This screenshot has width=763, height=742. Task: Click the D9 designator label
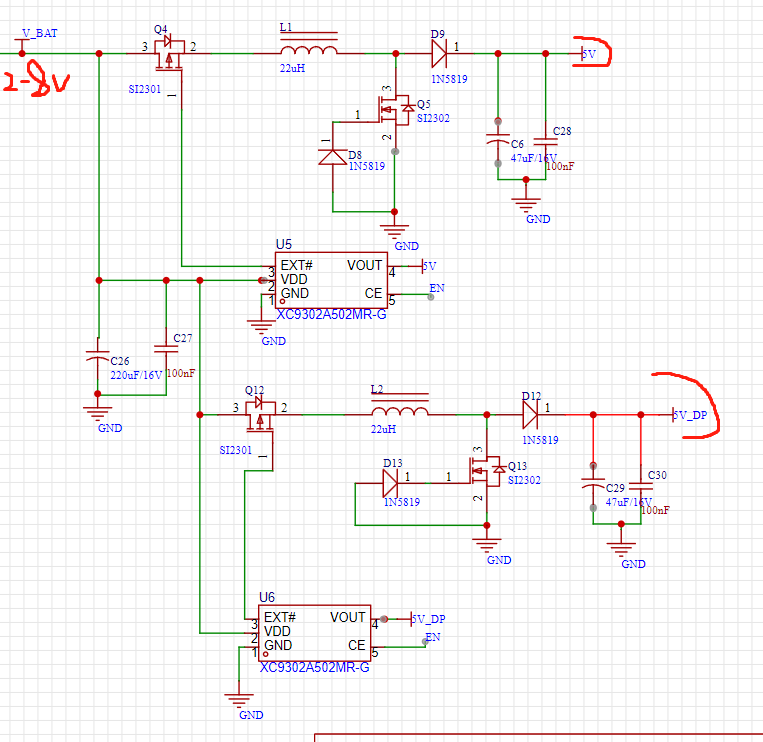tap(438, 34)
